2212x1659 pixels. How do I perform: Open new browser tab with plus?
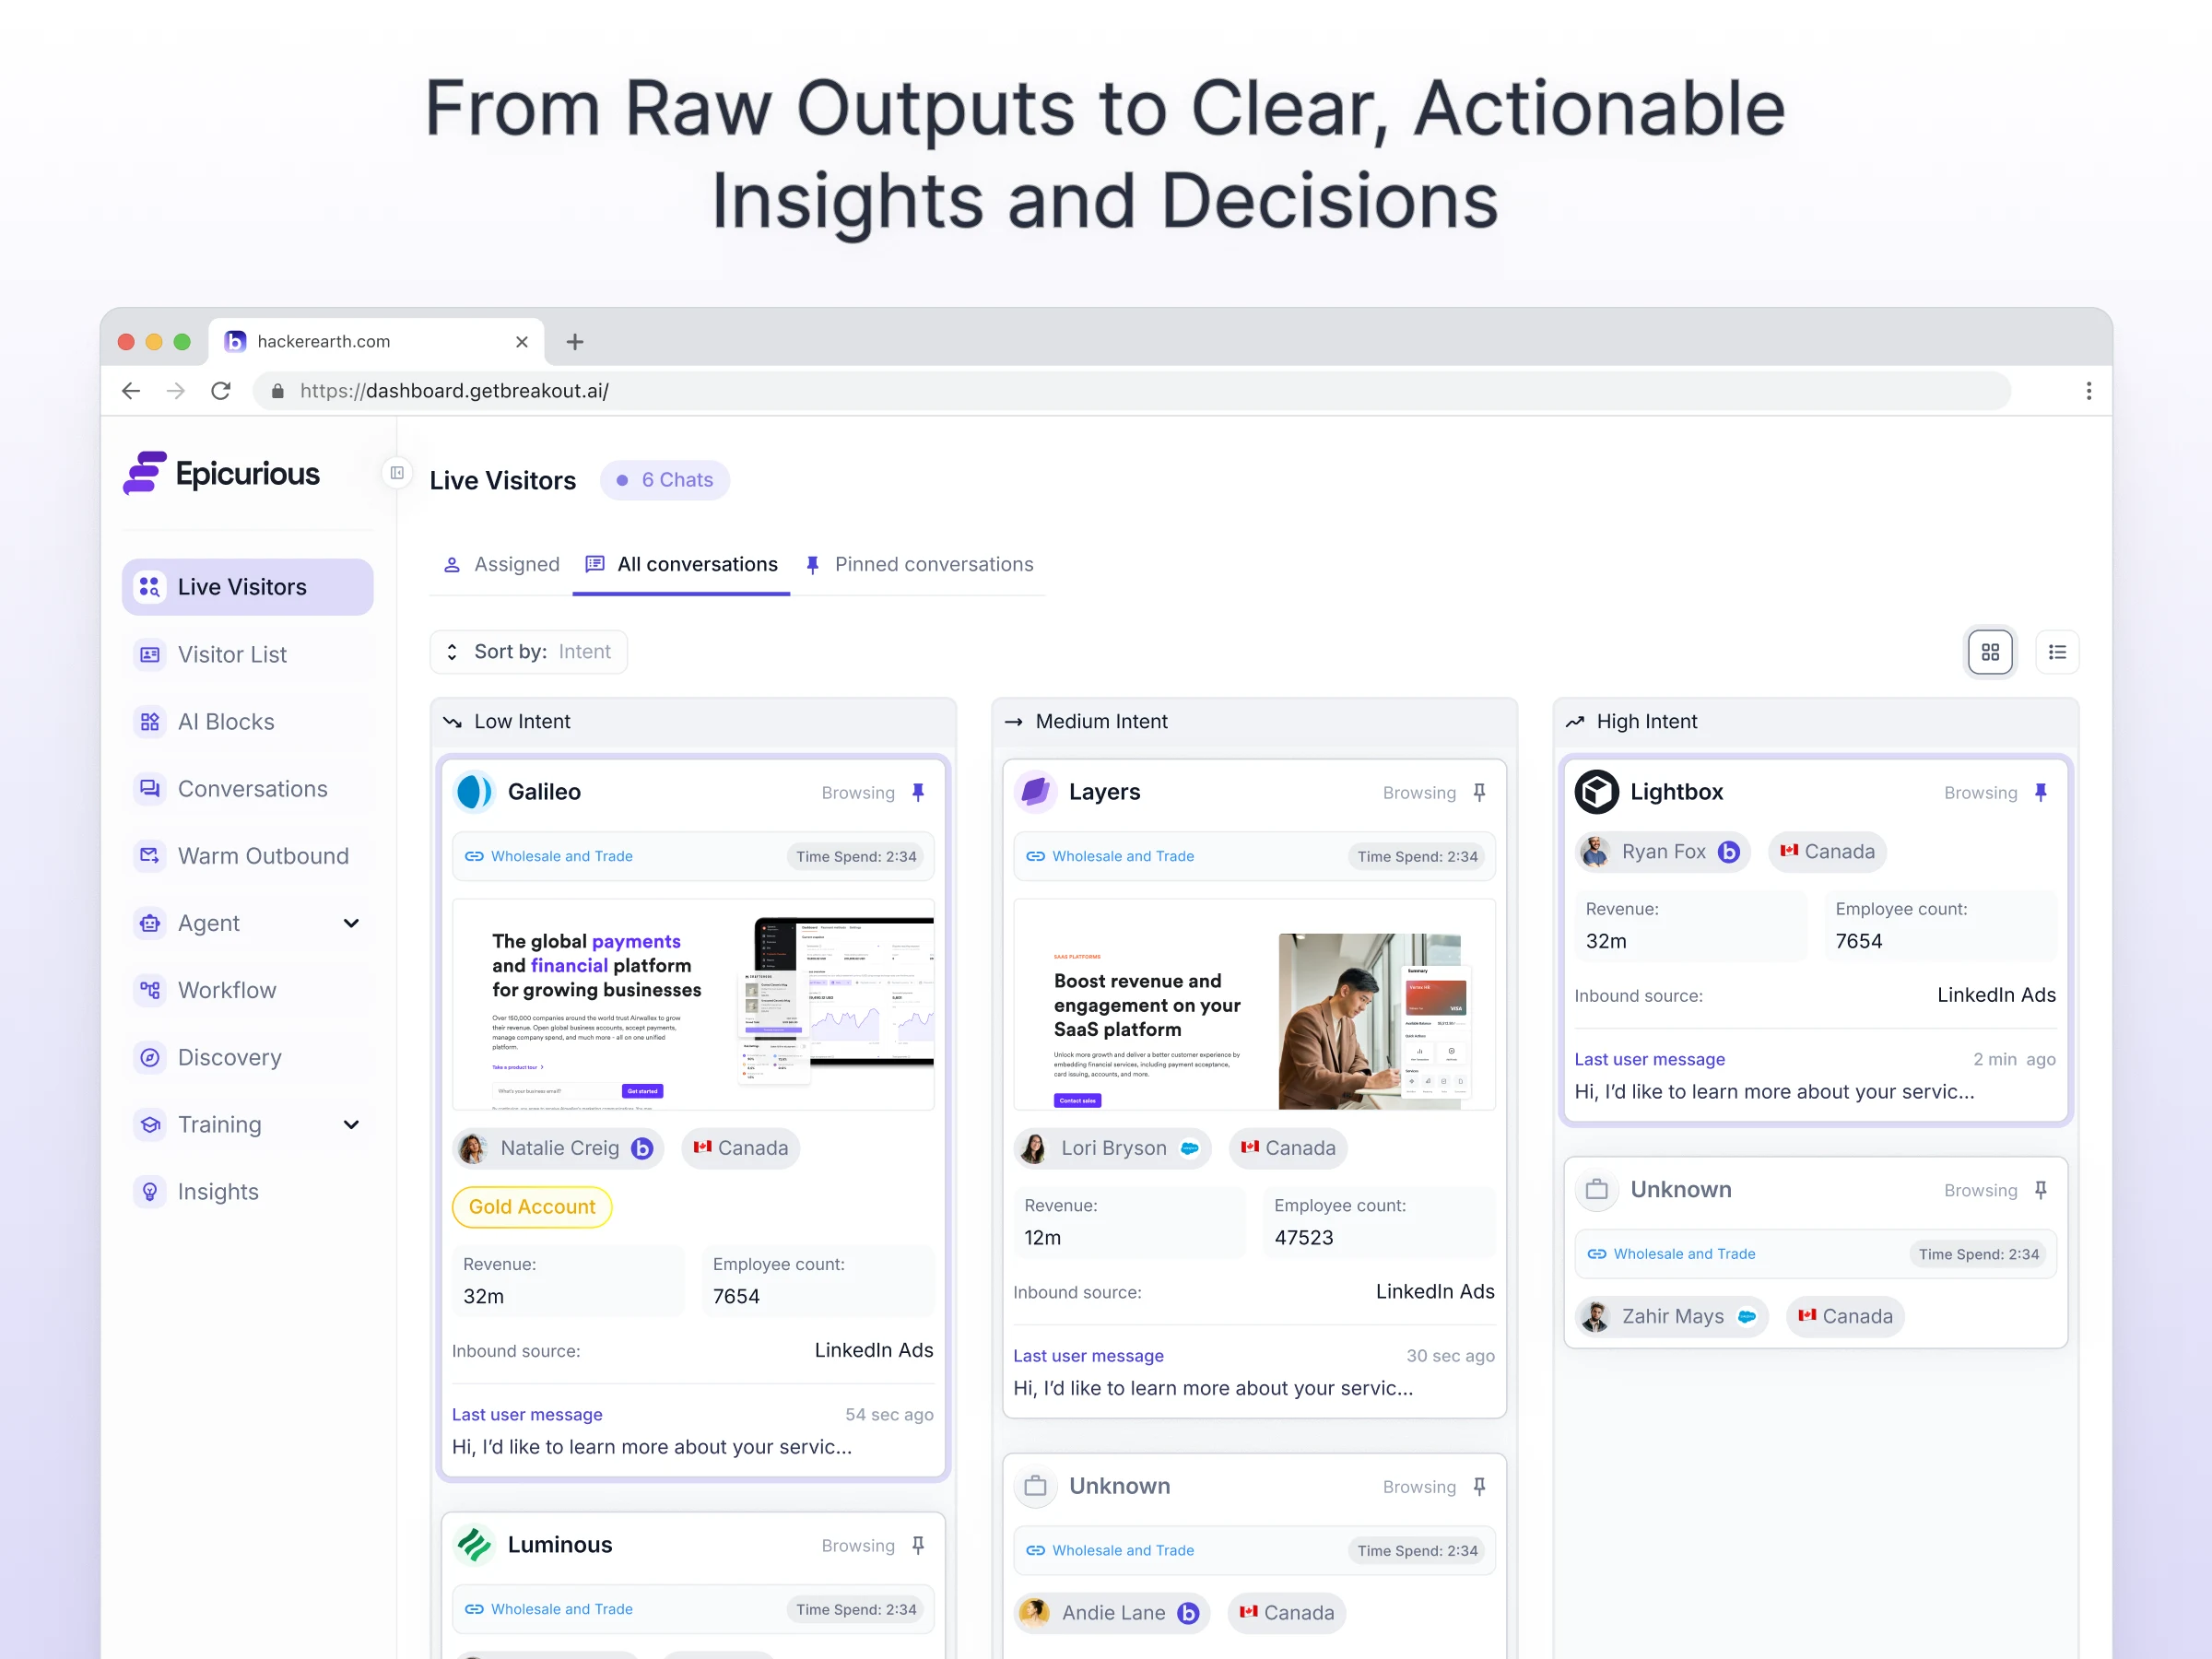[575, 342]
